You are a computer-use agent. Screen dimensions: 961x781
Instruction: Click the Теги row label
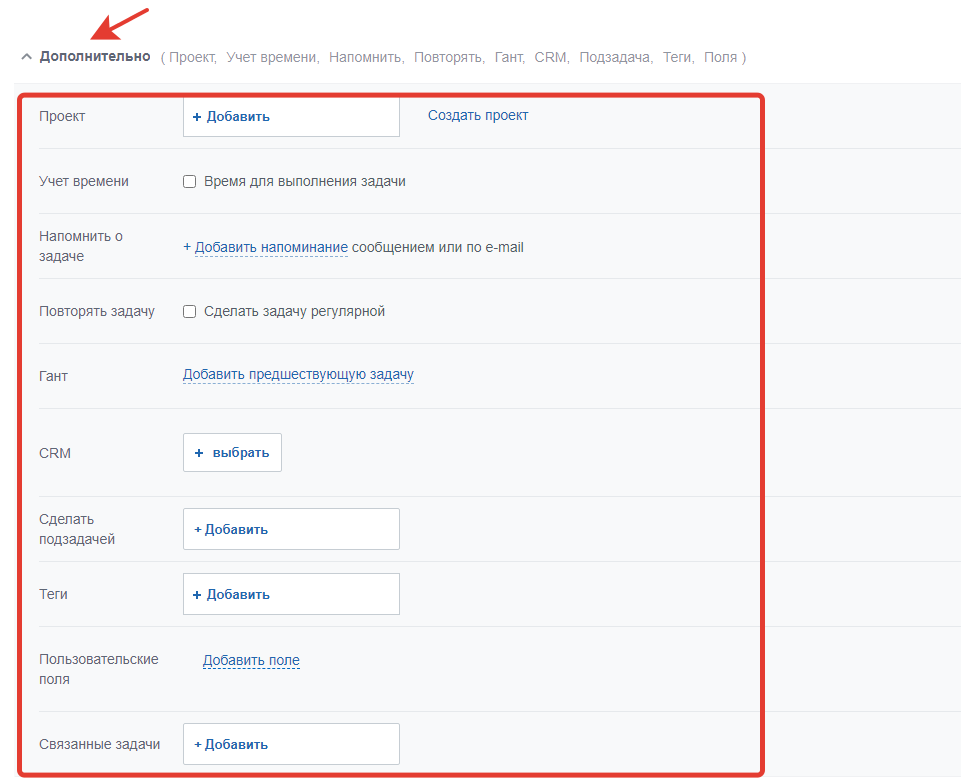[53, 594]
